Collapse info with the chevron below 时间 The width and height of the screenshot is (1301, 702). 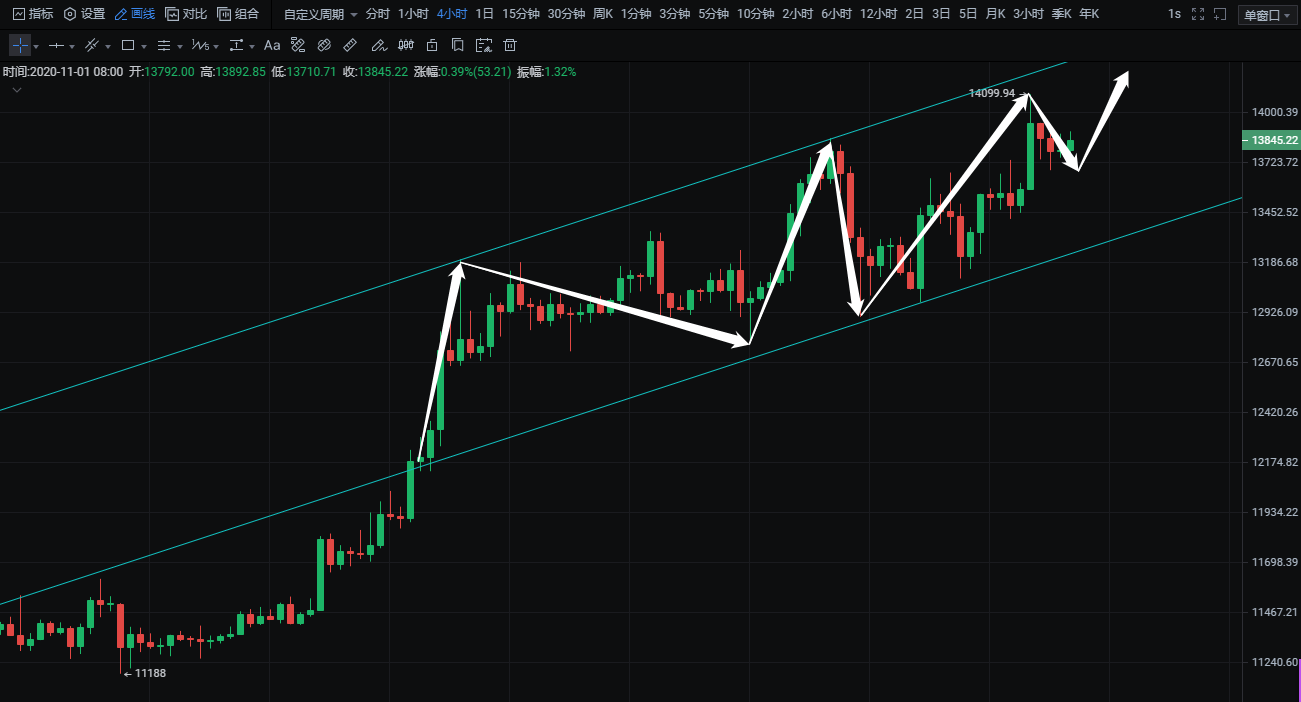tap(17, 90)
